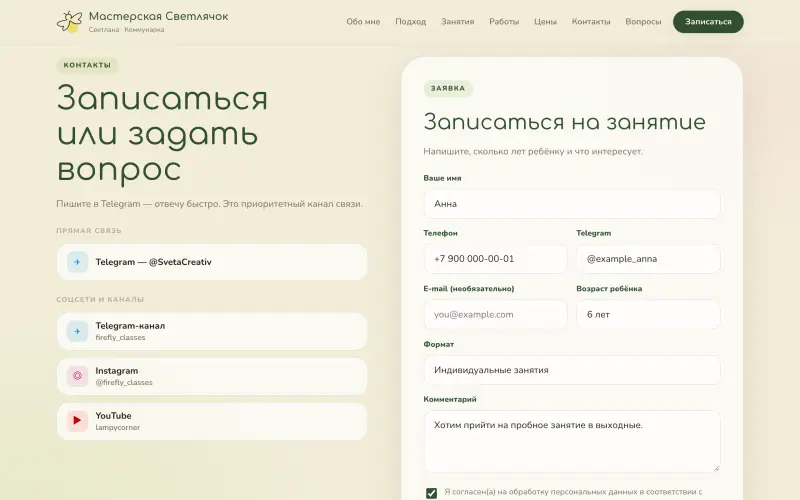The image size is (800, 500).
Task: Open the Instagram @firefly_classes link
Action: [x=212, y=376]
